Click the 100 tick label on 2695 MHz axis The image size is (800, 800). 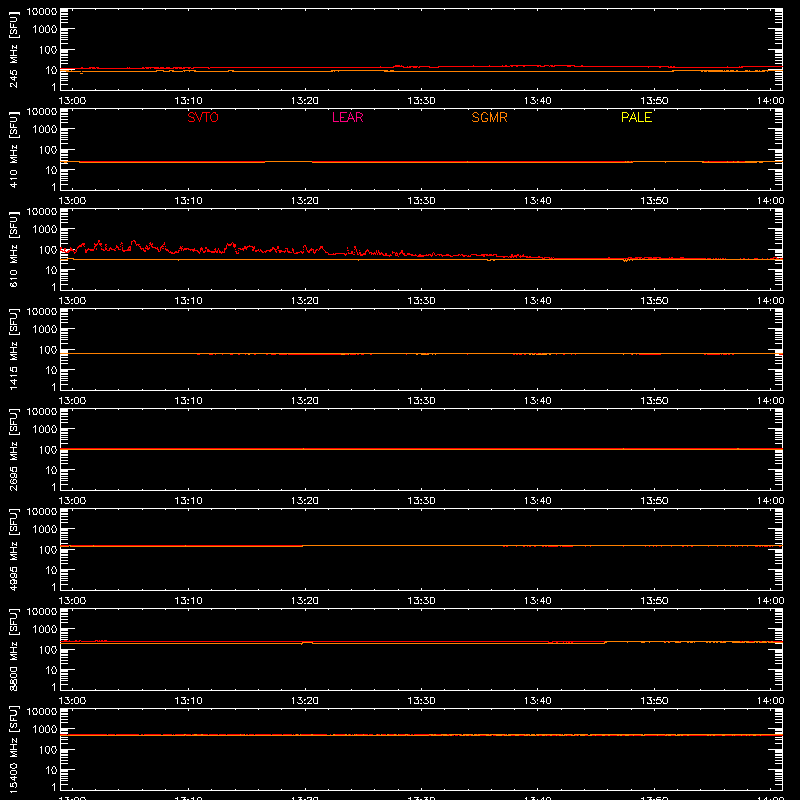tap(48, 450)
